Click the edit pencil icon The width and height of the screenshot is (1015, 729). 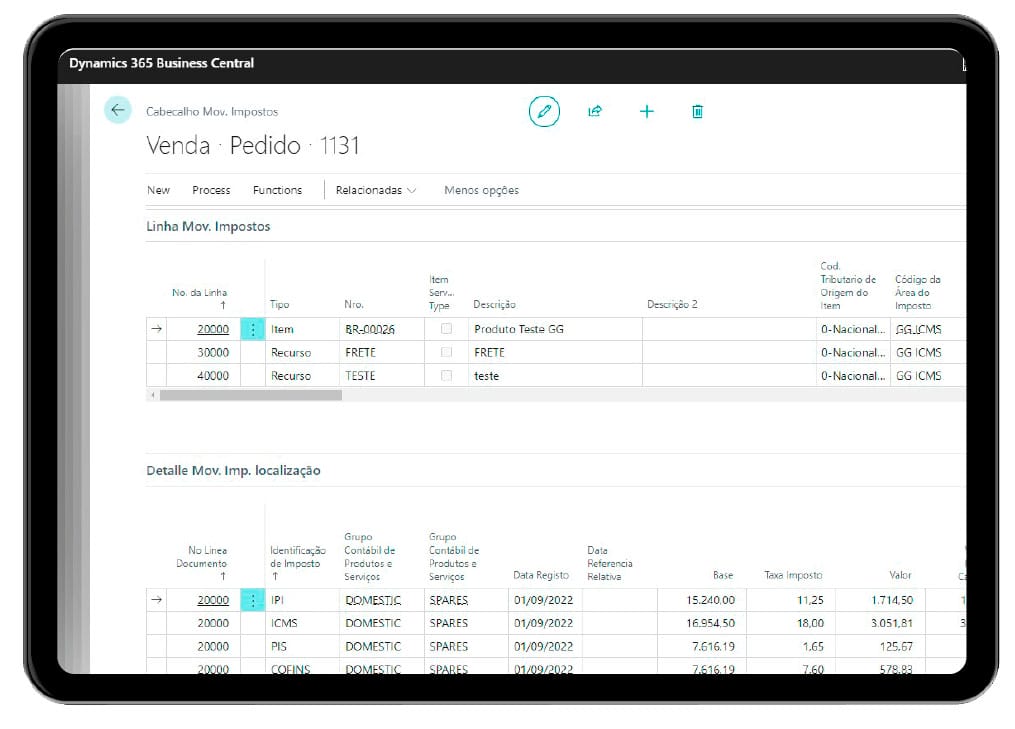coord(544,111)
